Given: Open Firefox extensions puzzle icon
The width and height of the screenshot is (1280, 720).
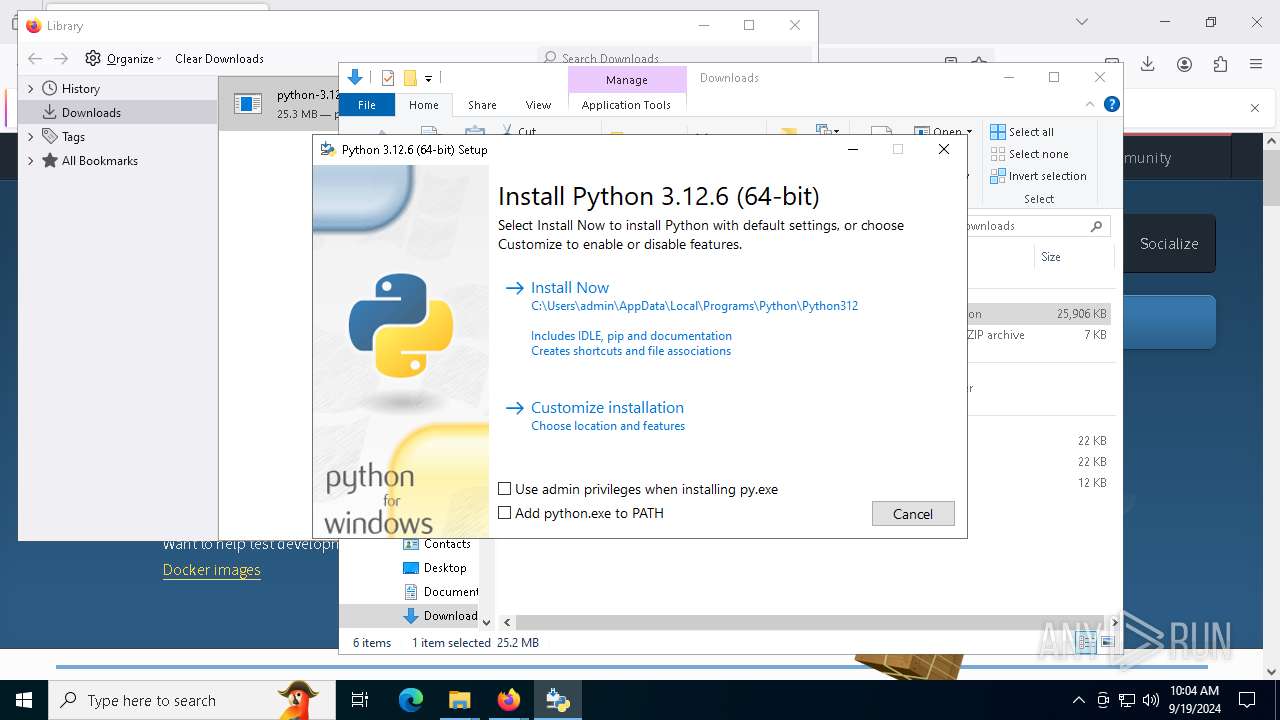Looking at the screenshot, I should click(x=1220, y=64).
